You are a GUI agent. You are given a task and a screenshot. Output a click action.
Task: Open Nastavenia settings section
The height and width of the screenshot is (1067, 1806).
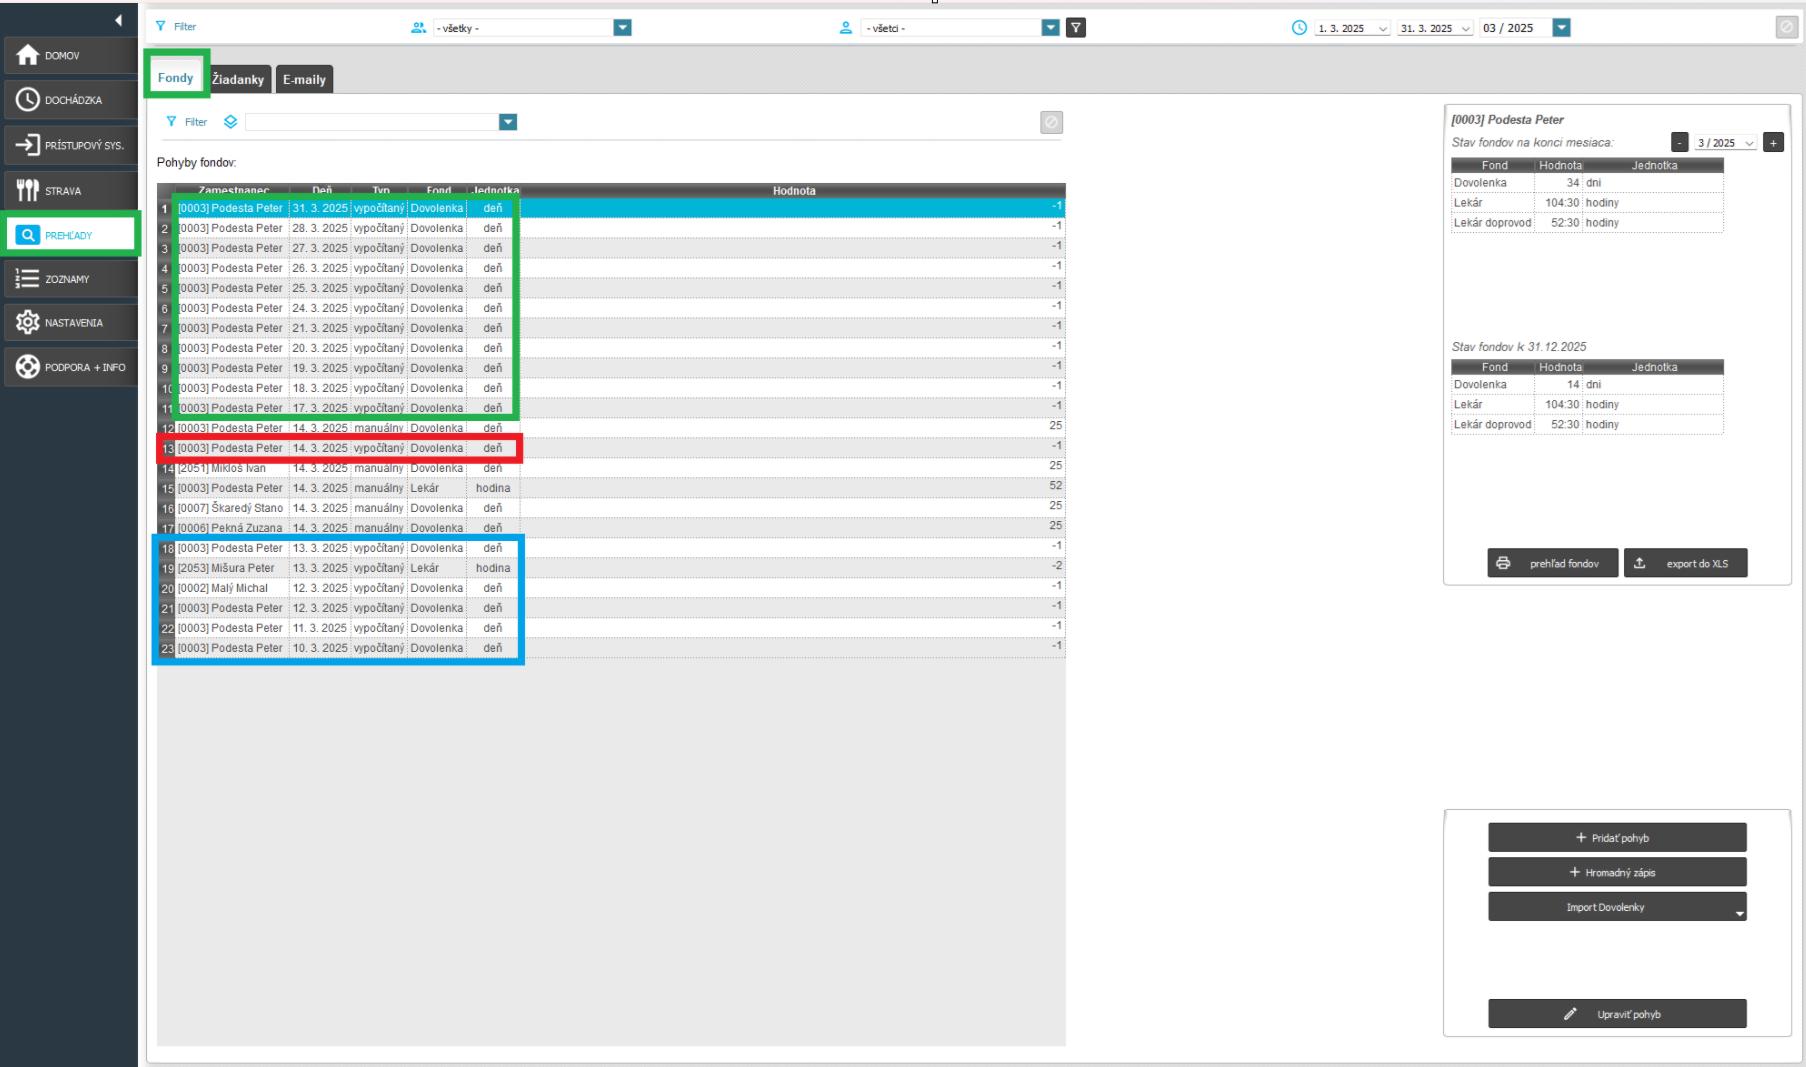pyautogui.click(x=70, y=323)
